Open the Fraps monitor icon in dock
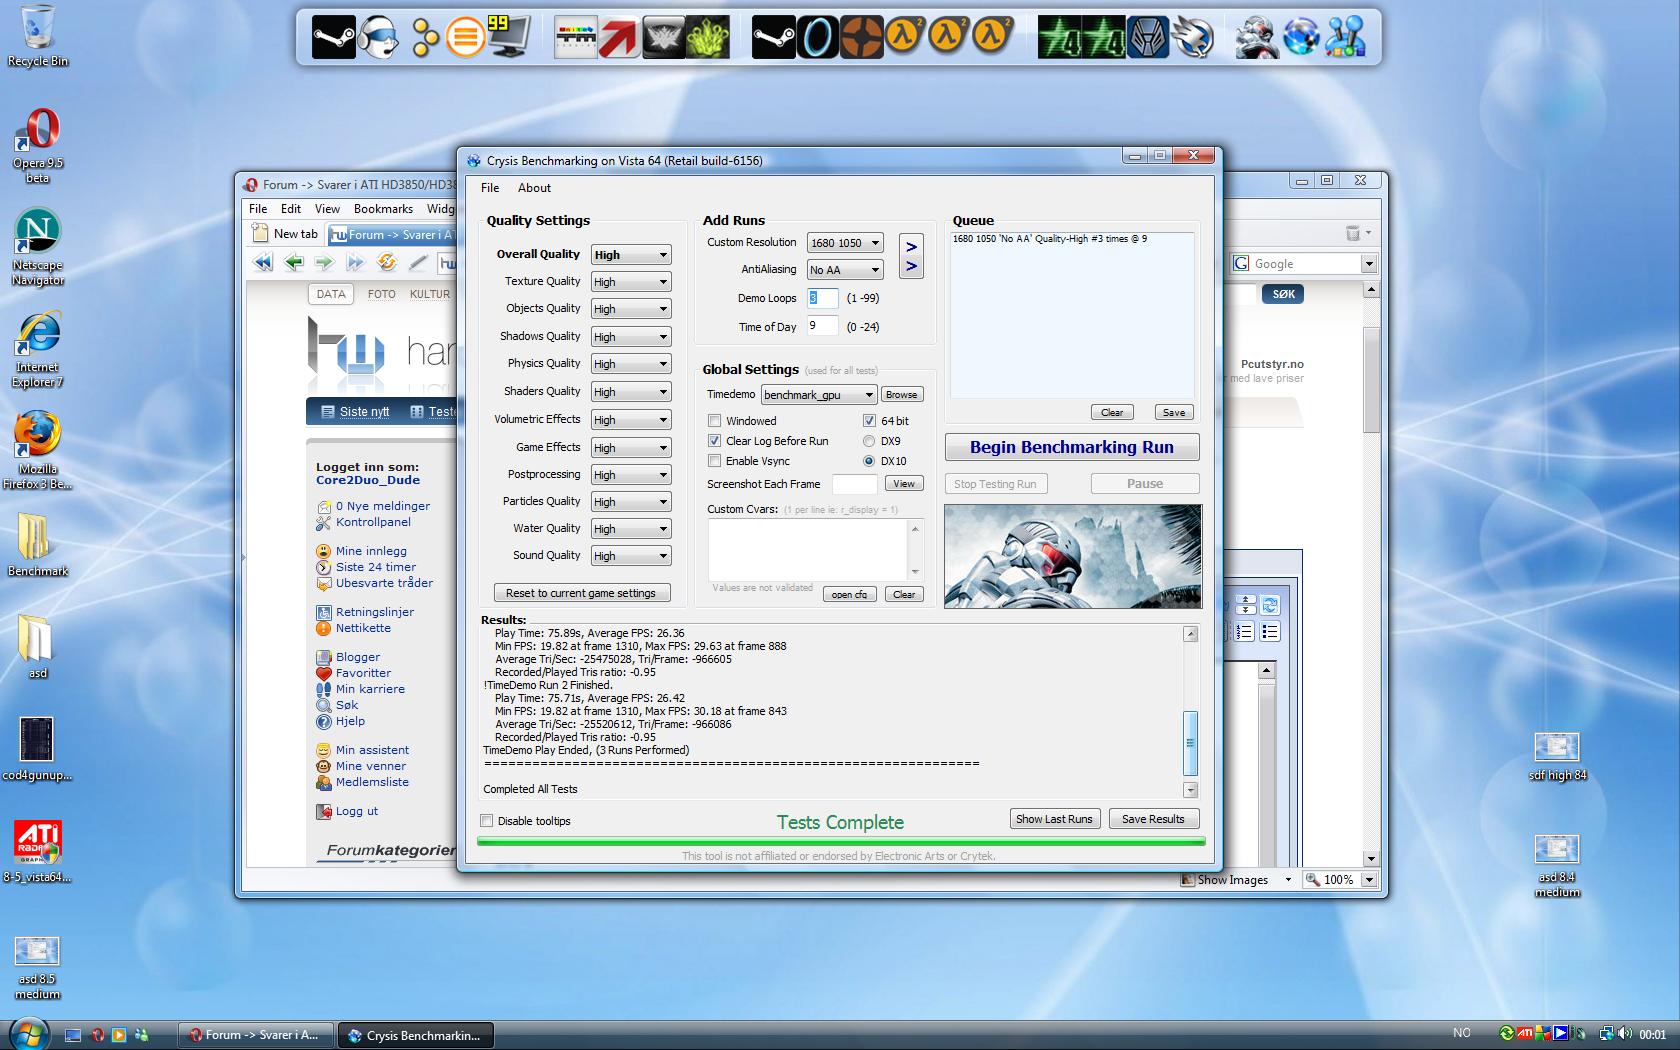 509,38
